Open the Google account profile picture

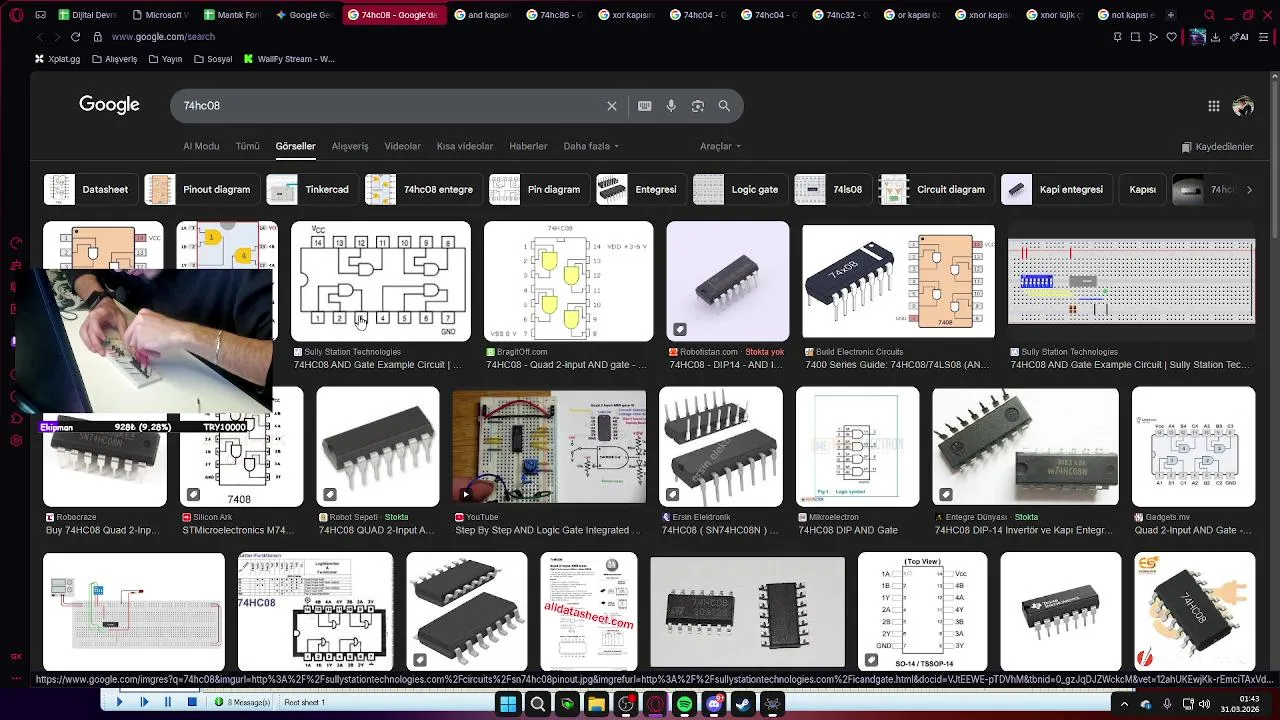click(x=1244, y=106)
